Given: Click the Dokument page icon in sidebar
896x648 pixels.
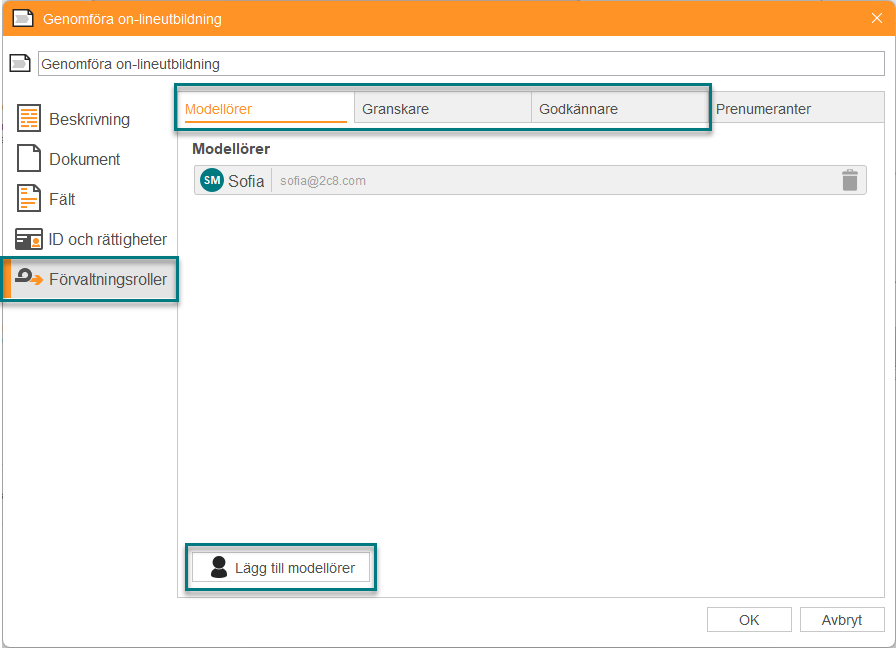Looking at the screenshot, I should tap(30, 159).
